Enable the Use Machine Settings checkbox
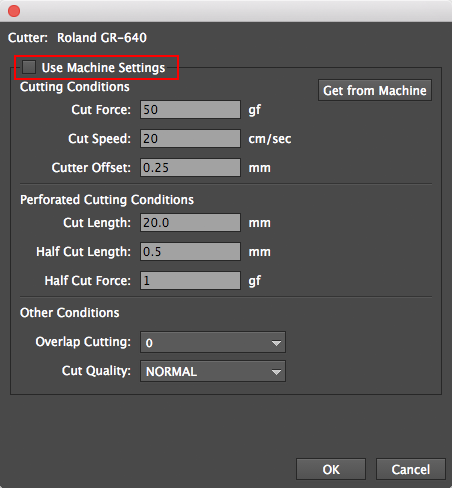 click(x=29, y=67)
